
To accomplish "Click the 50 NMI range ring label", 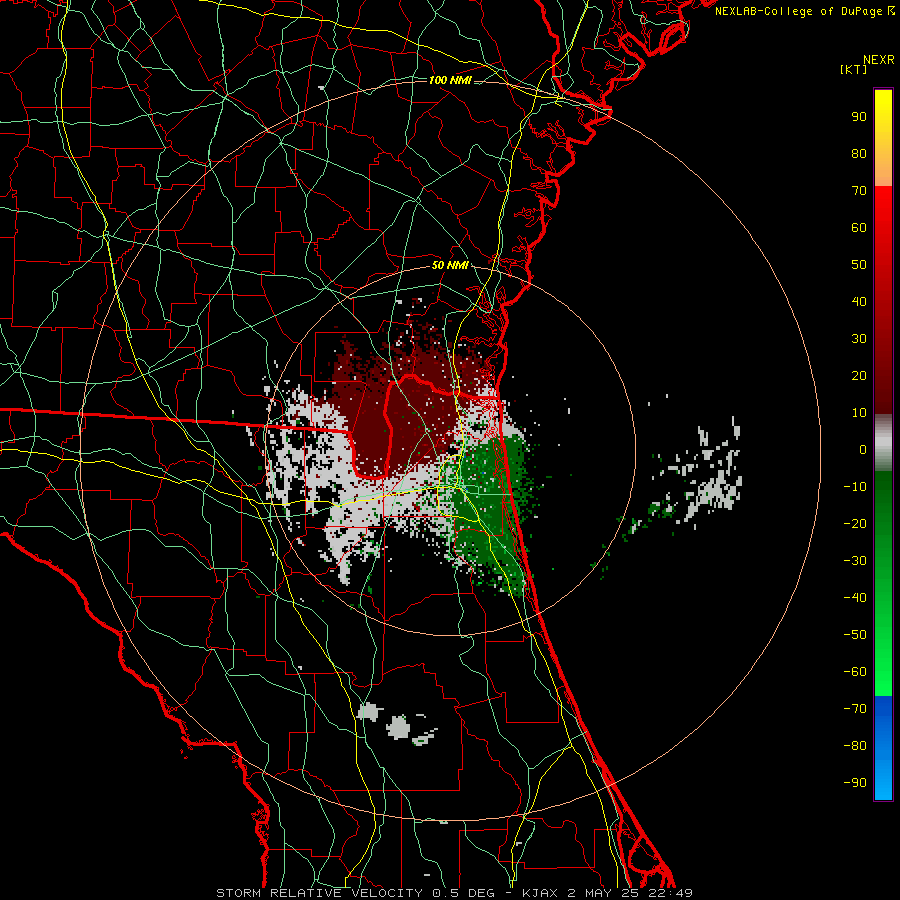I will tap(450, 265).
